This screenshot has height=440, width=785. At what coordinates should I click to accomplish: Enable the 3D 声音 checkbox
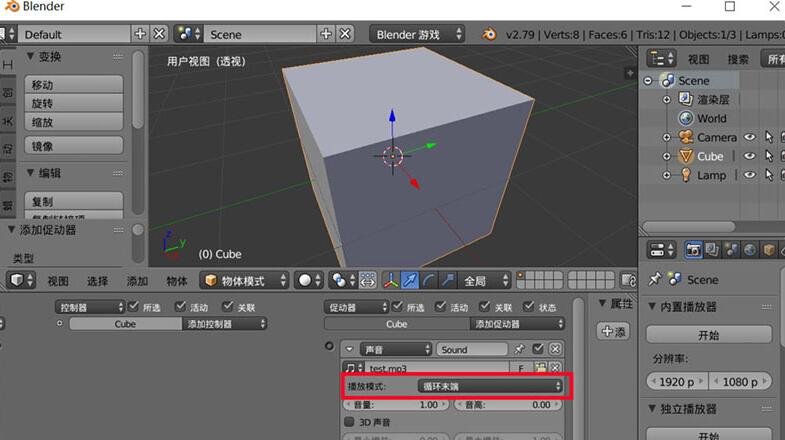pos(350,422)
